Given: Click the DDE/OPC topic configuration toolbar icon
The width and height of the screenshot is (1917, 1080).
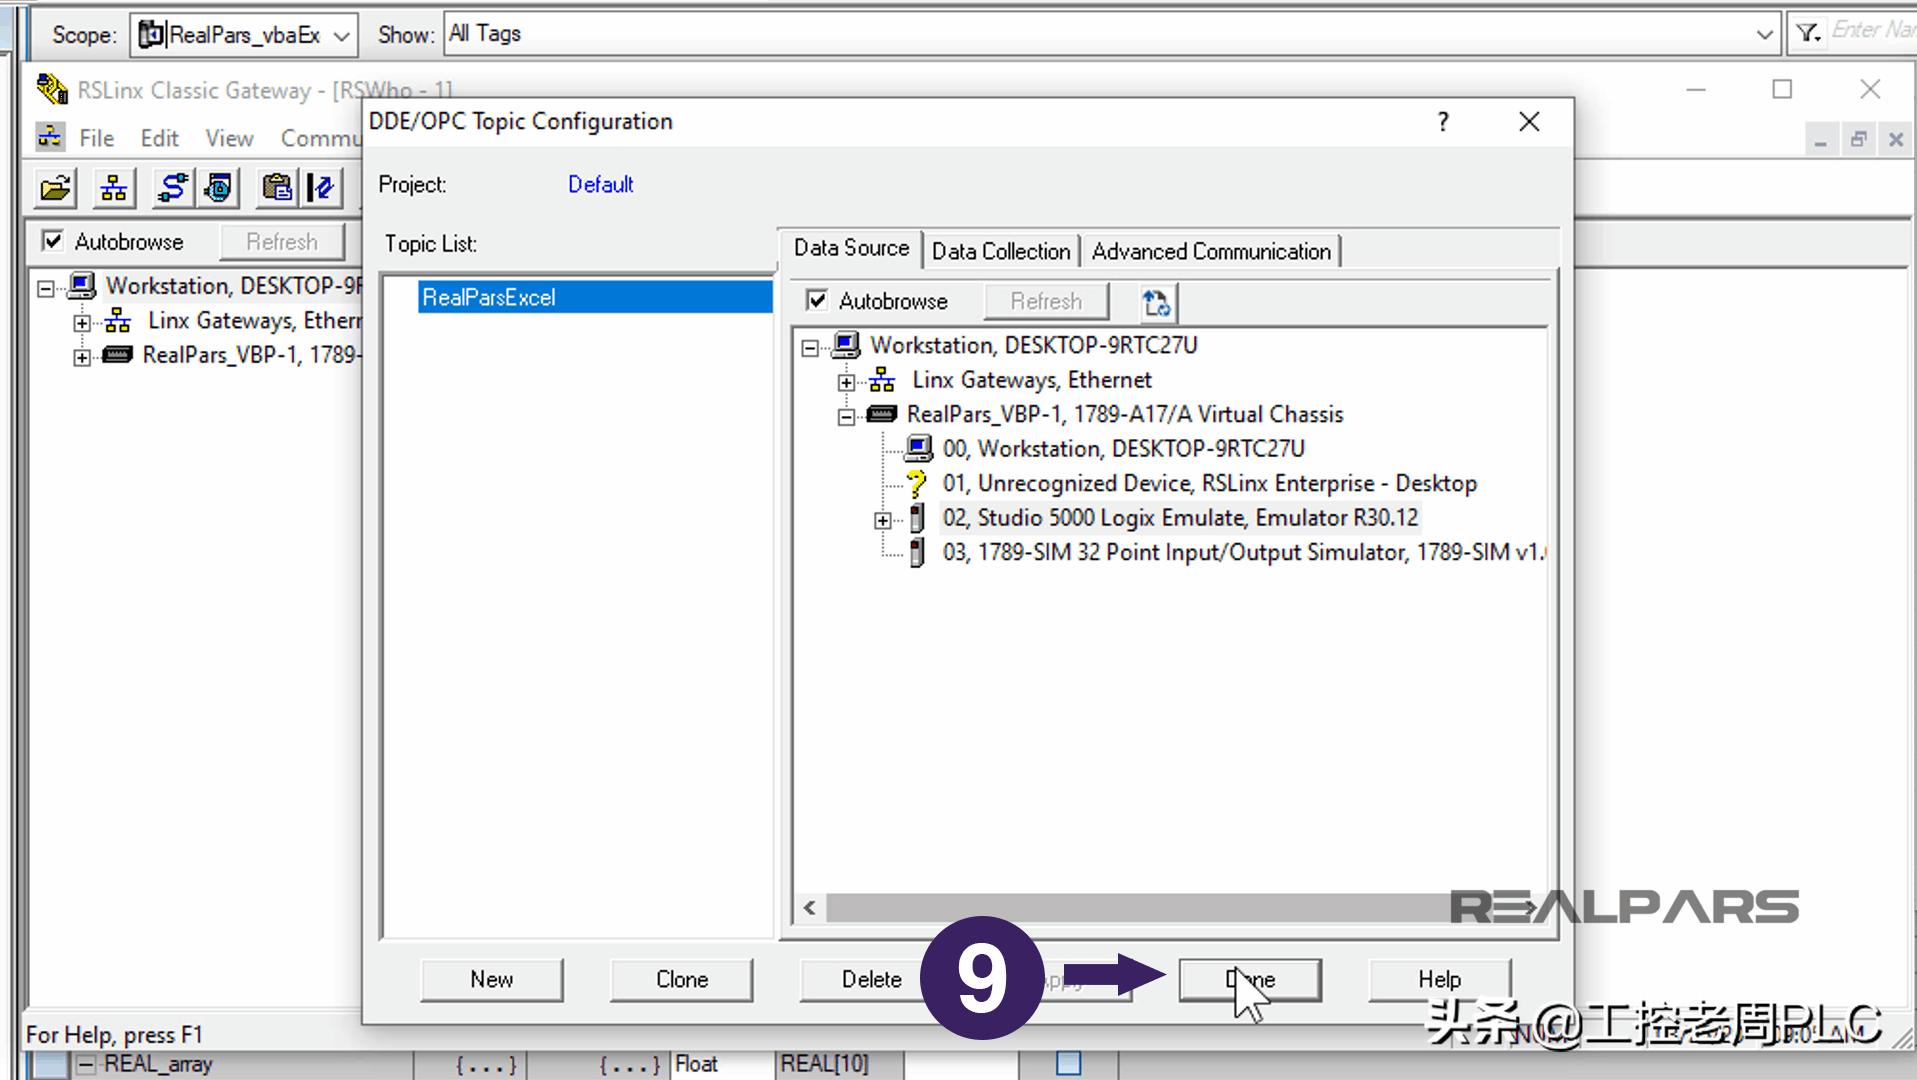Looking at the screenshot, I should (322, 188).
